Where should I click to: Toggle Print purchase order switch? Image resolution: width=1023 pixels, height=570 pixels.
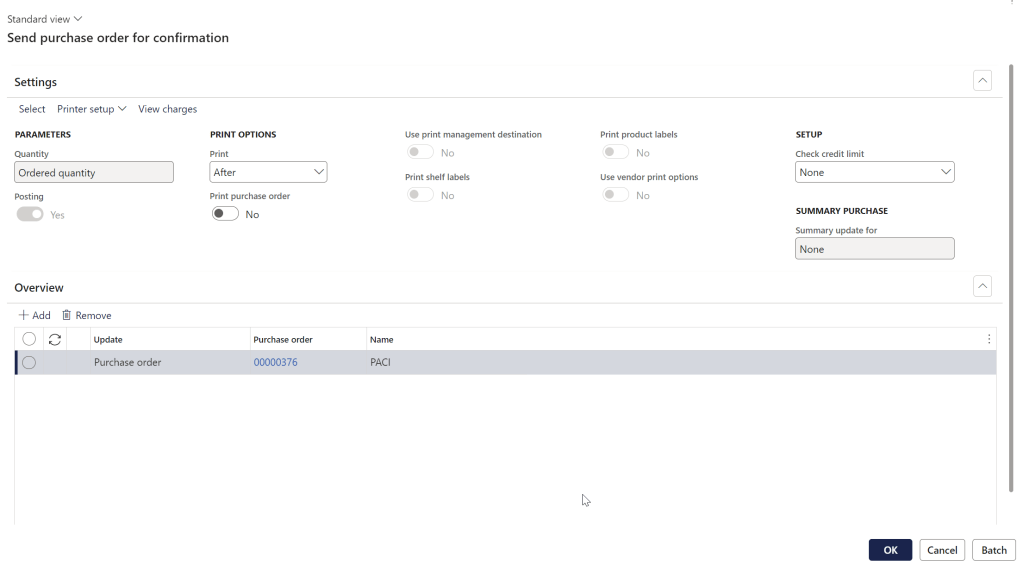225,214
